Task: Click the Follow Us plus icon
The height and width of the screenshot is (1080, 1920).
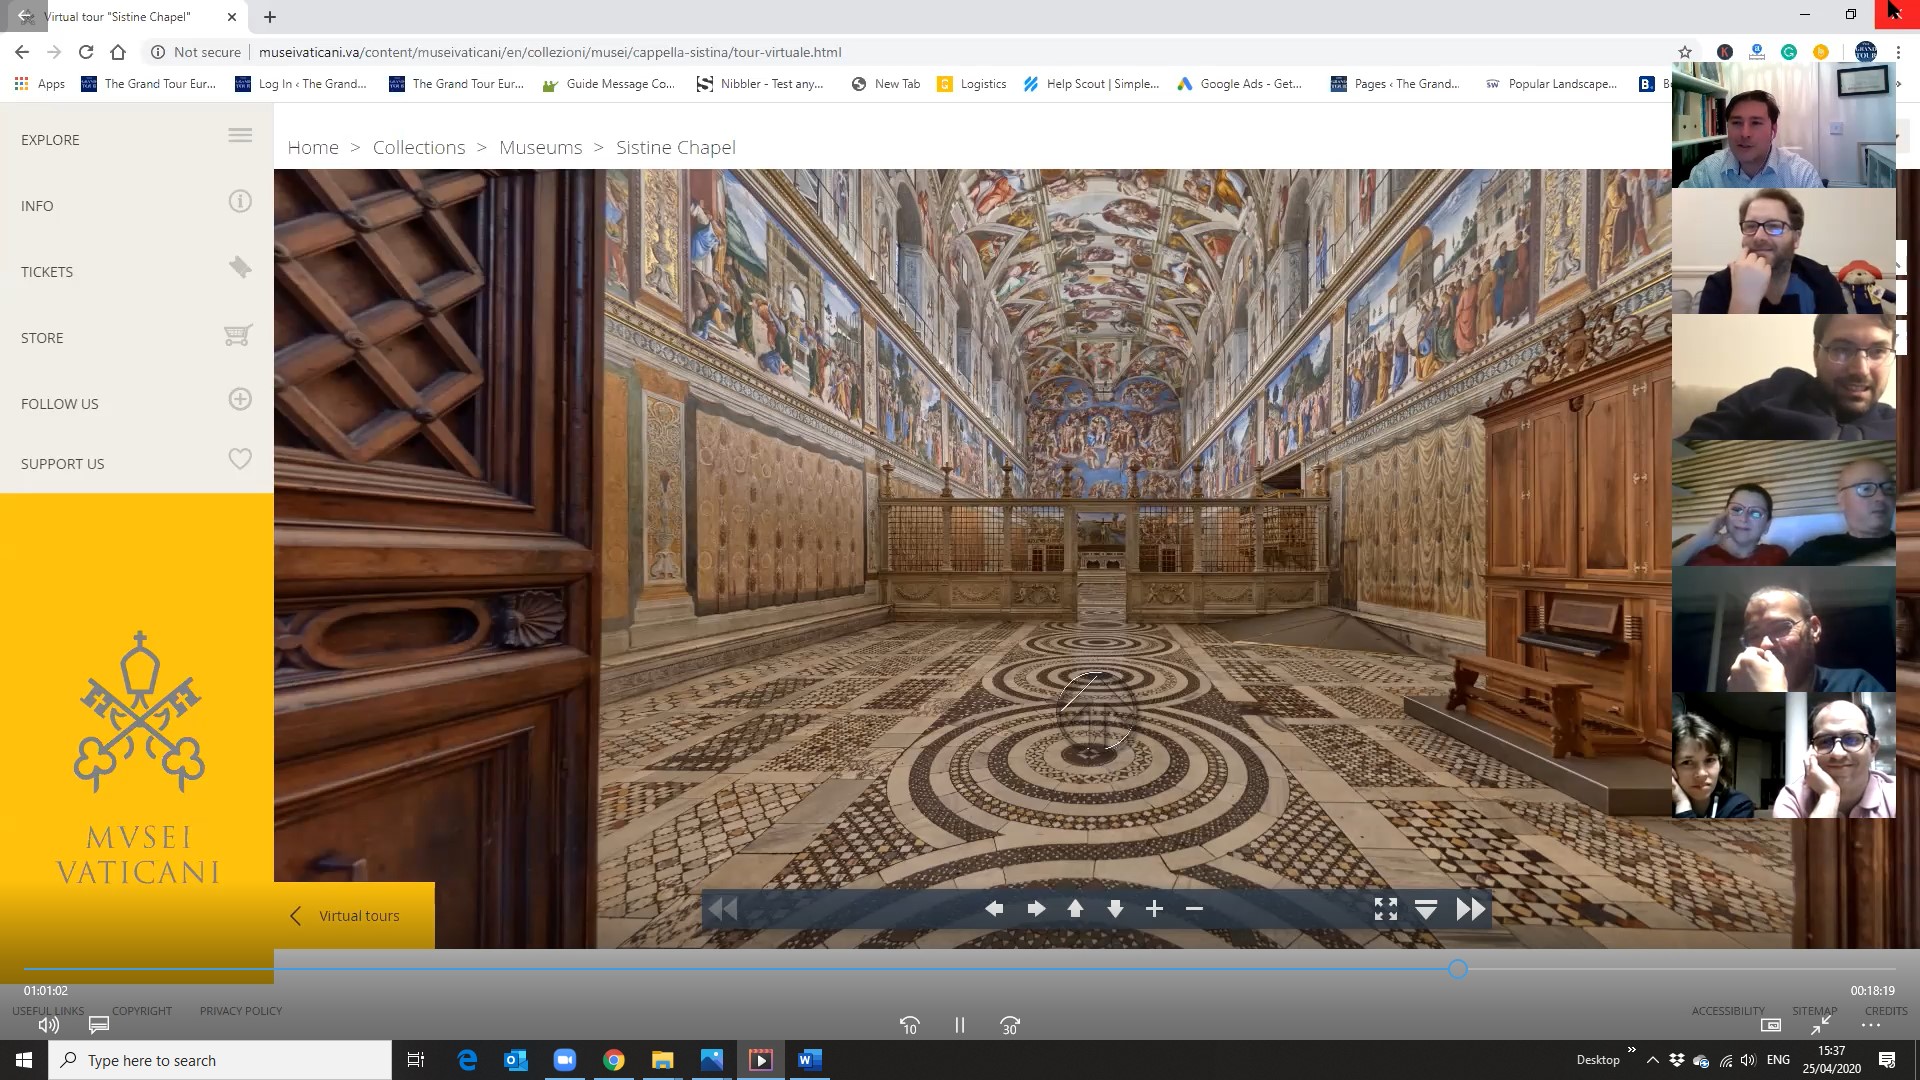Action: pyautogui.click(x=240, y=399)
